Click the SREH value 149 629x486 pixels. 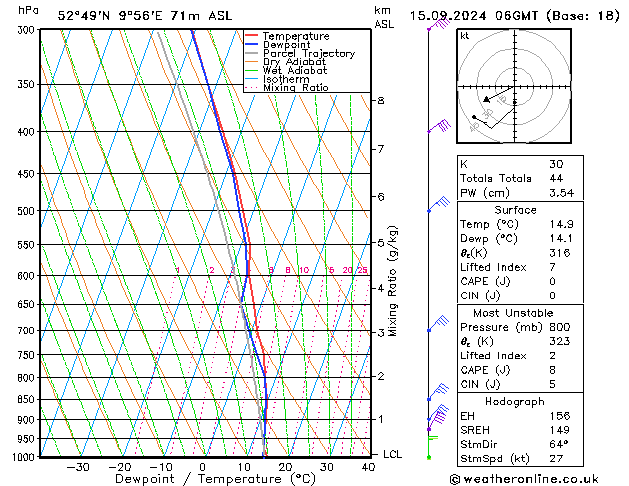pos(560,430)
